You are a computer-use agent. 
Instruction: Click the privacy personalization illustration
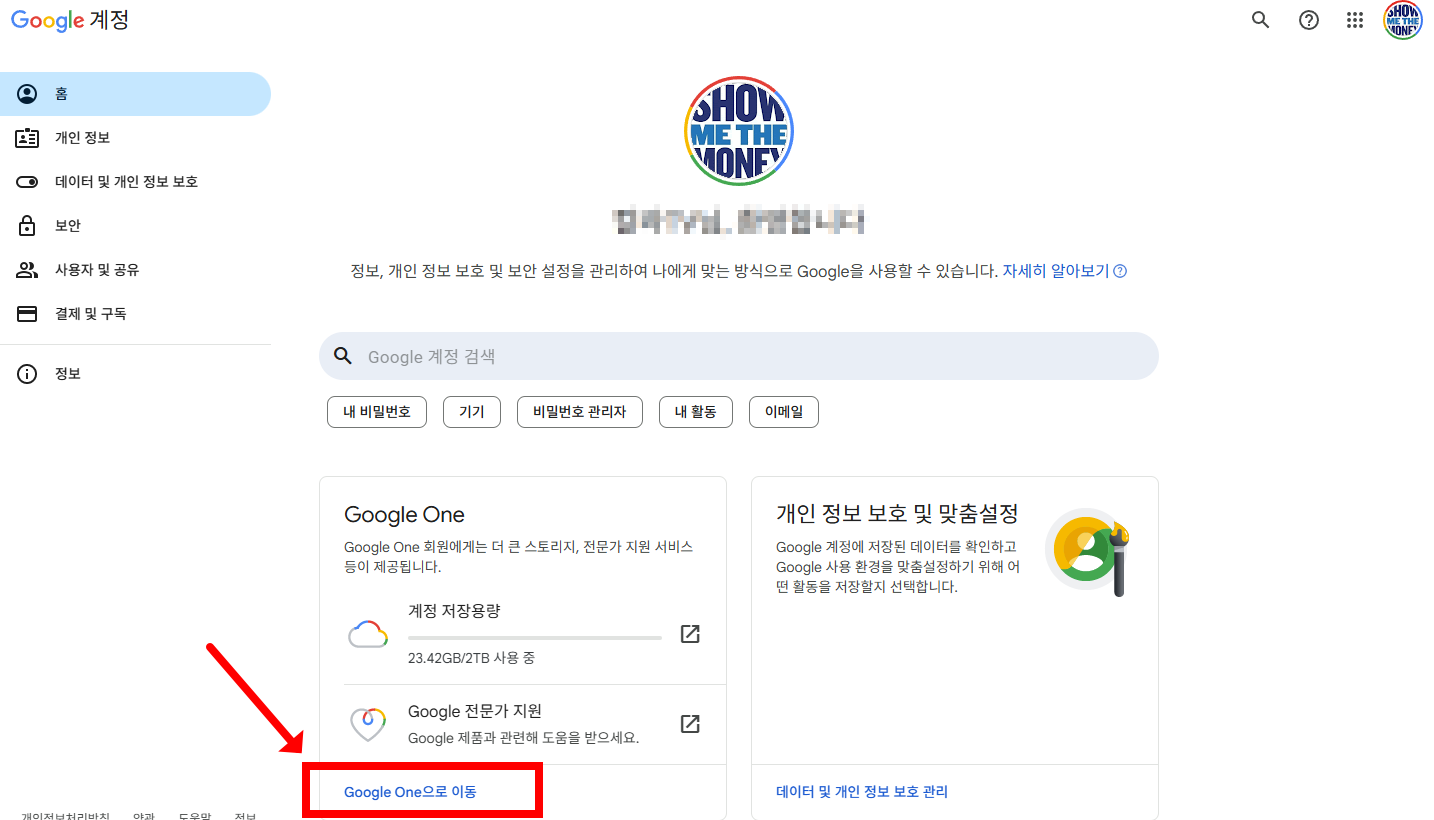tap(1088, 552)
